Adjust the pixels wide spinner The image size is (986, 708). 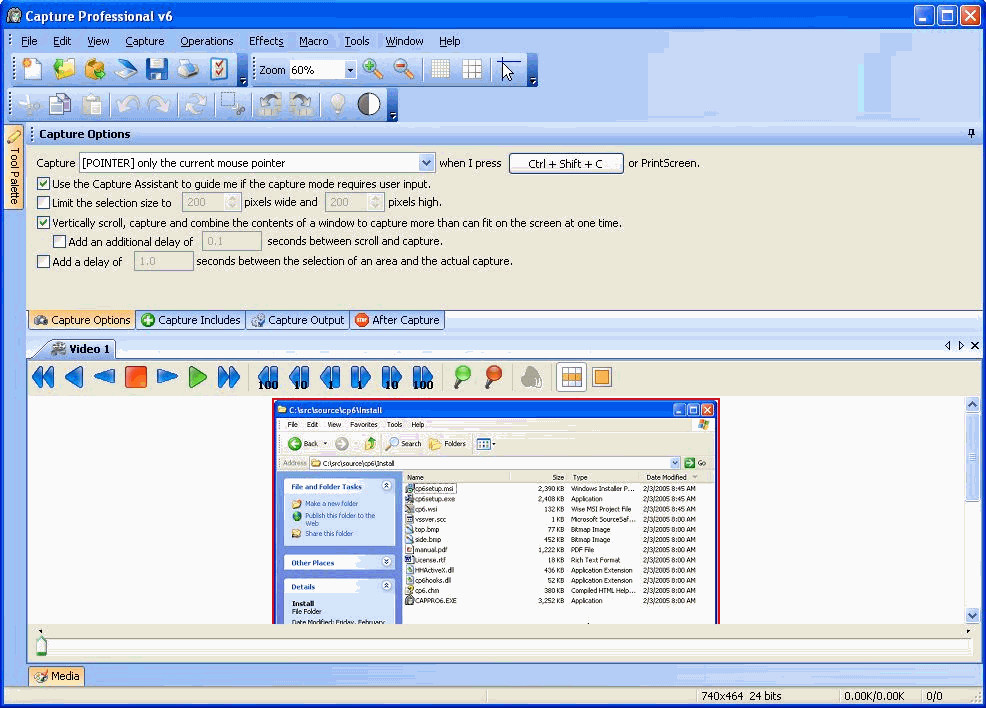(232, 202)
